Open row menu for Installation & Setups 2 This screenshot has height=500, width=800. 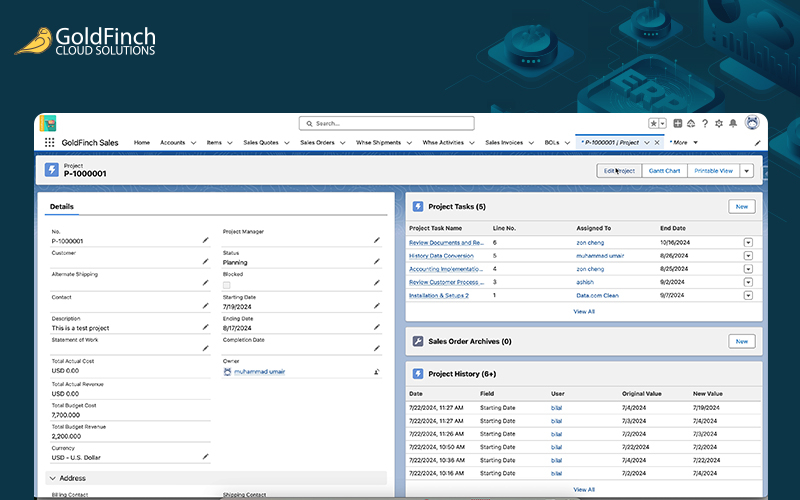pyautogui.click(x=748, y=295)
